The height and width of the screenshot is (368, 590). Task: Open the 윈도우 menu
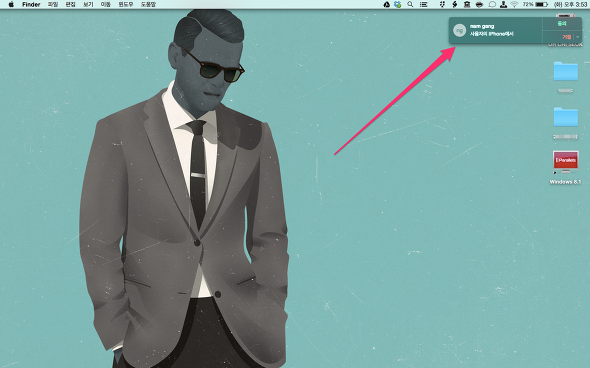coord(125,5)
